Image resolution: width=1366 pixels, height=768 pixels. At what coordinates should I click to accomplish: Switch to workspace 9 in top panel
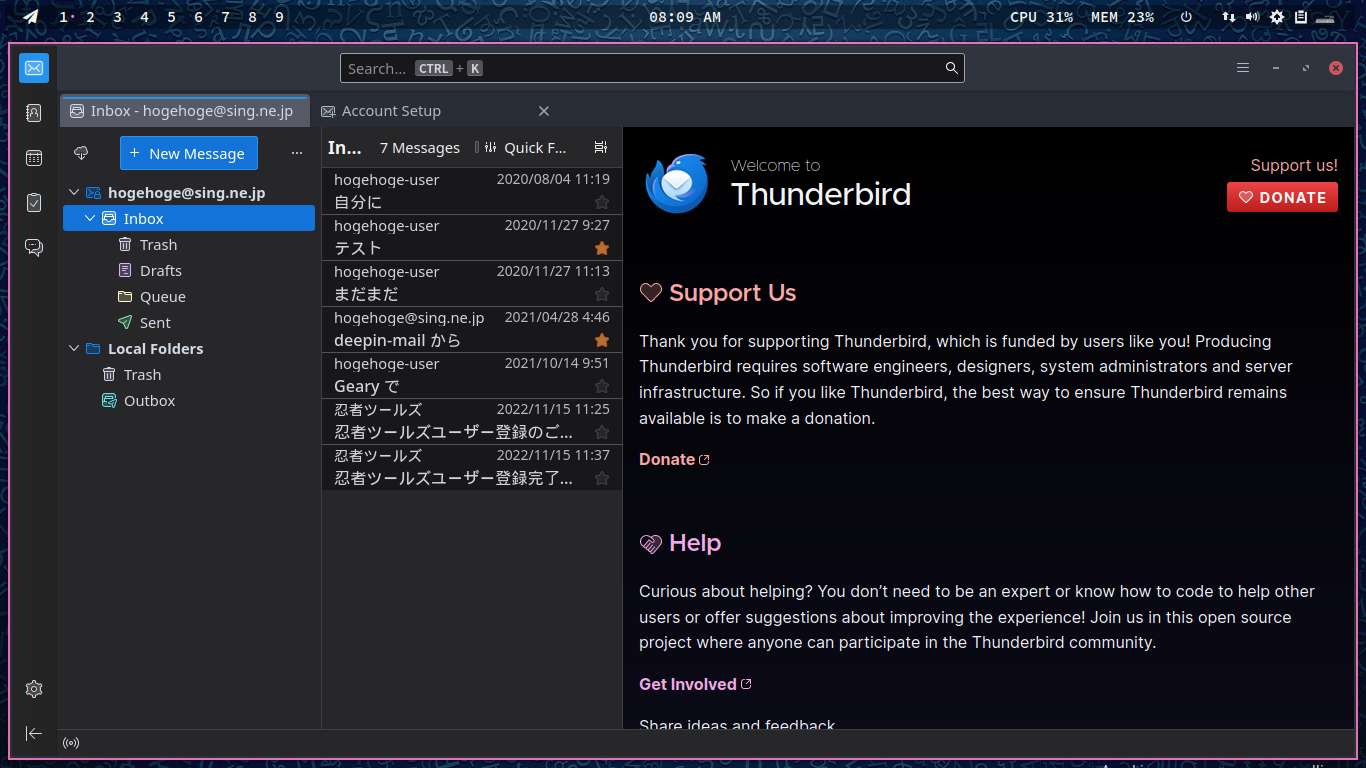(279, 17)
